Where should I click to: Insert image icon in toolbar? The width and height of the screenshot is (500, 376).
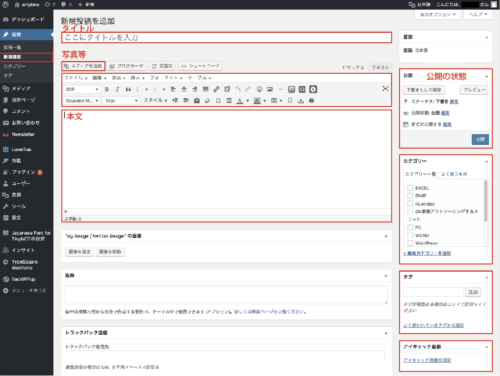(270, 89)
